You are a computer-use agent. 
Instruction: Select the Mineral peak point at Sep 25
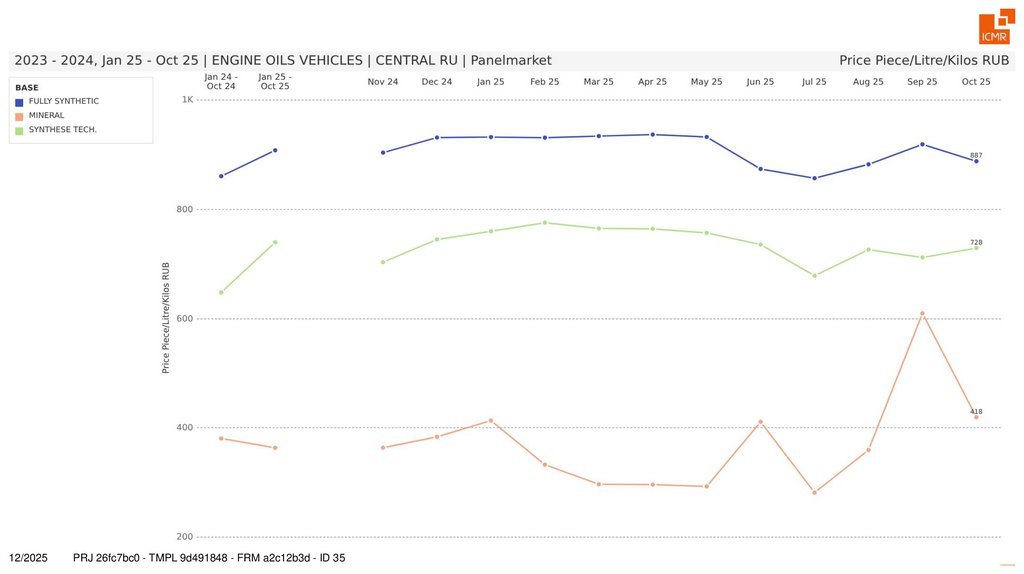click(x=922, y=313)
